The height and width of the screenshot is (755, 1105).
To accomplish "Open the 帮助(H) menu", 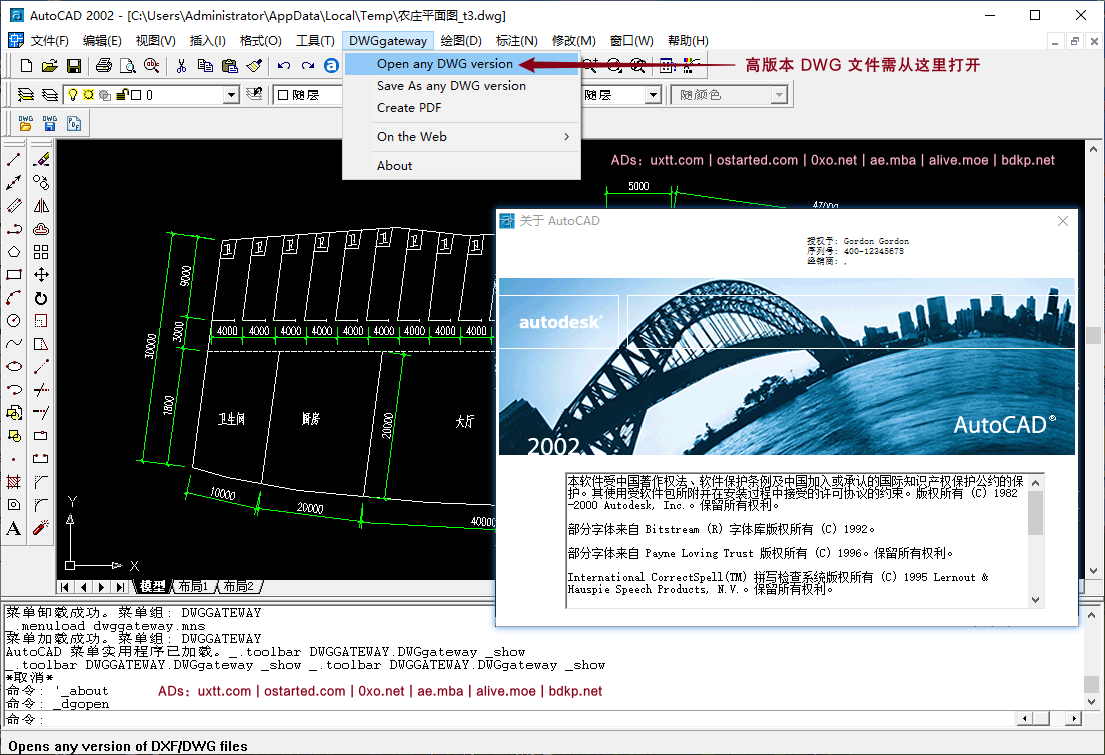I will (689, 41).
